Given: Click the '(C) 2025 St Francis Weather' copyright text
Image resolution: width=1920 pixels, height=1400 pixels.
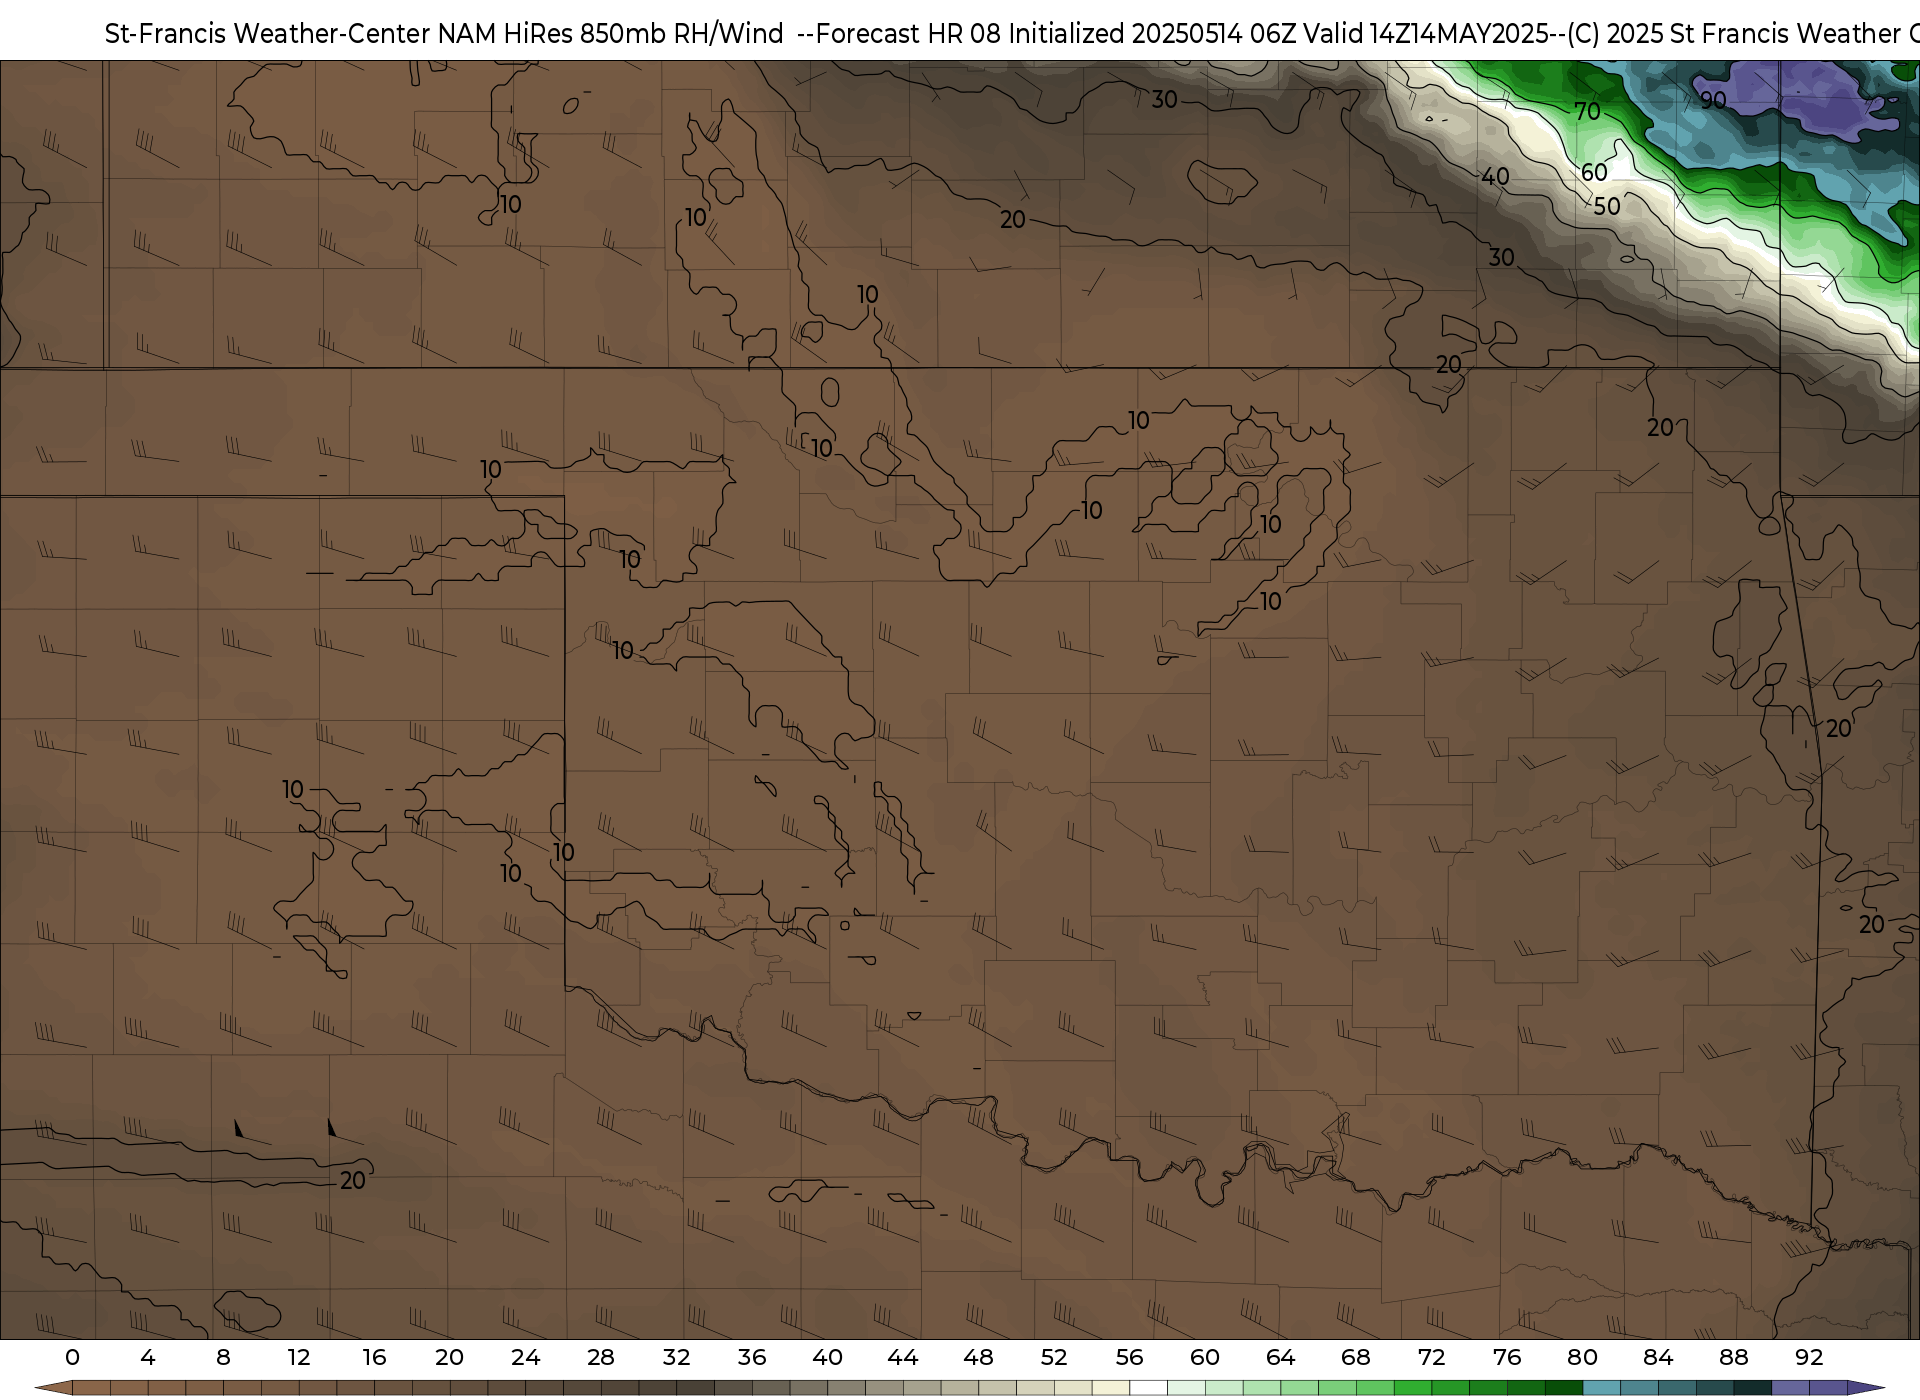Looking at the screenshot, I should pos(1734,34).
